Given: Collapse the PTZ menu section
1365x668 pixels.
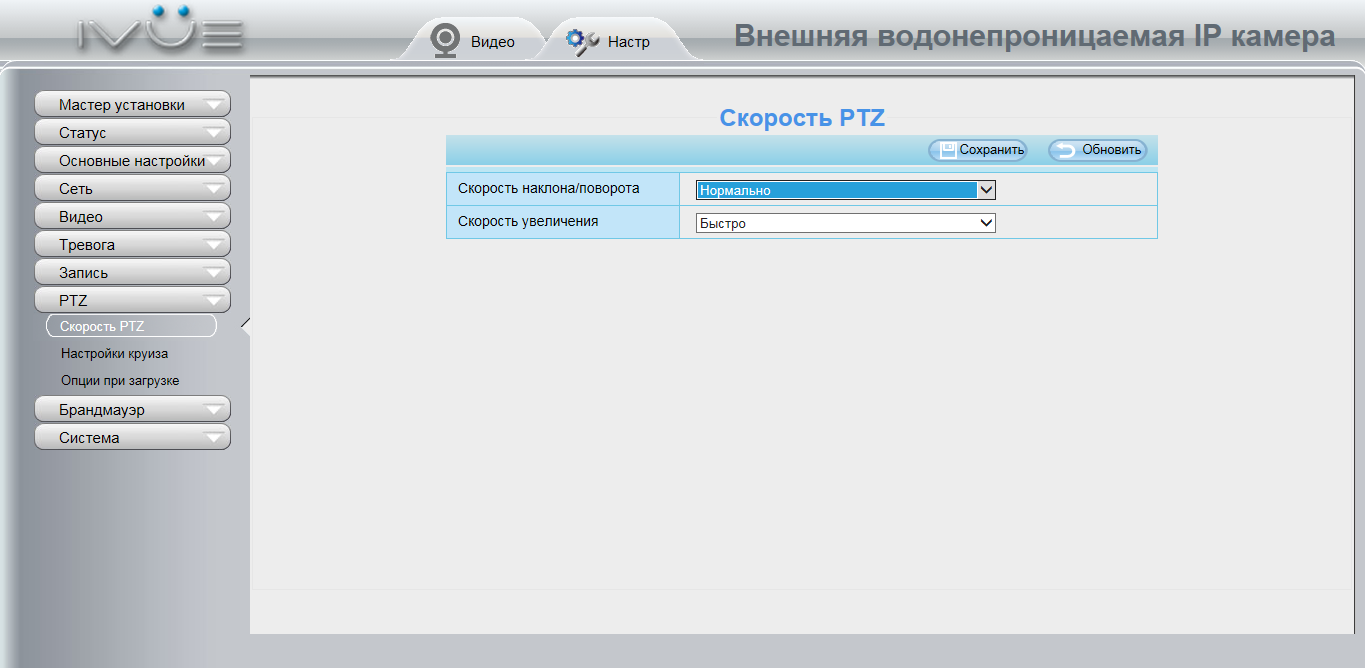Looking at the screenshot, I should 133,300.
